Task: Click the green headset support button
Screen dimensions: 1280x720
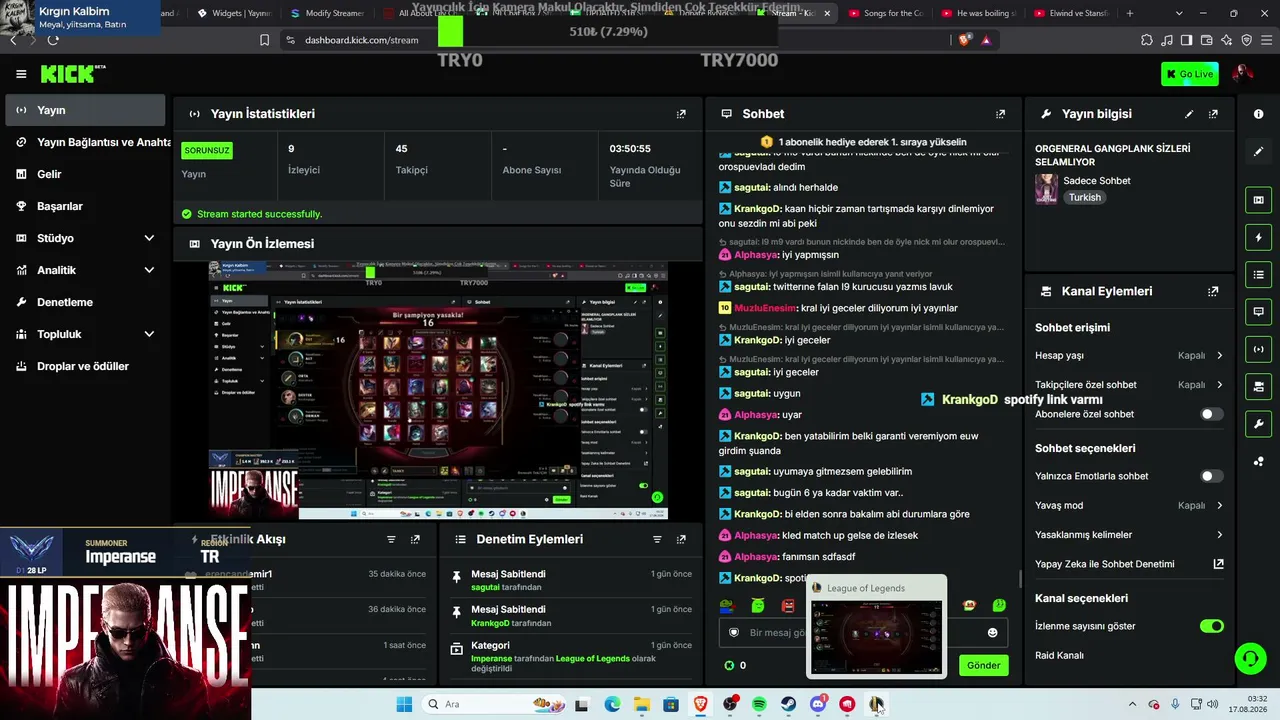Action: [x=1250, y=658]
